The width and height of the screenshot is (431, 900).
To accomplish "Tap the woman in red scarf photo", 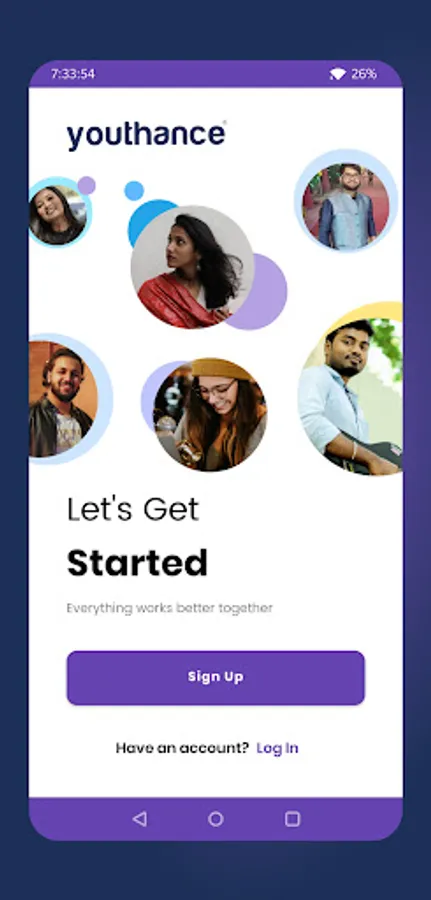I will point(192,267).
